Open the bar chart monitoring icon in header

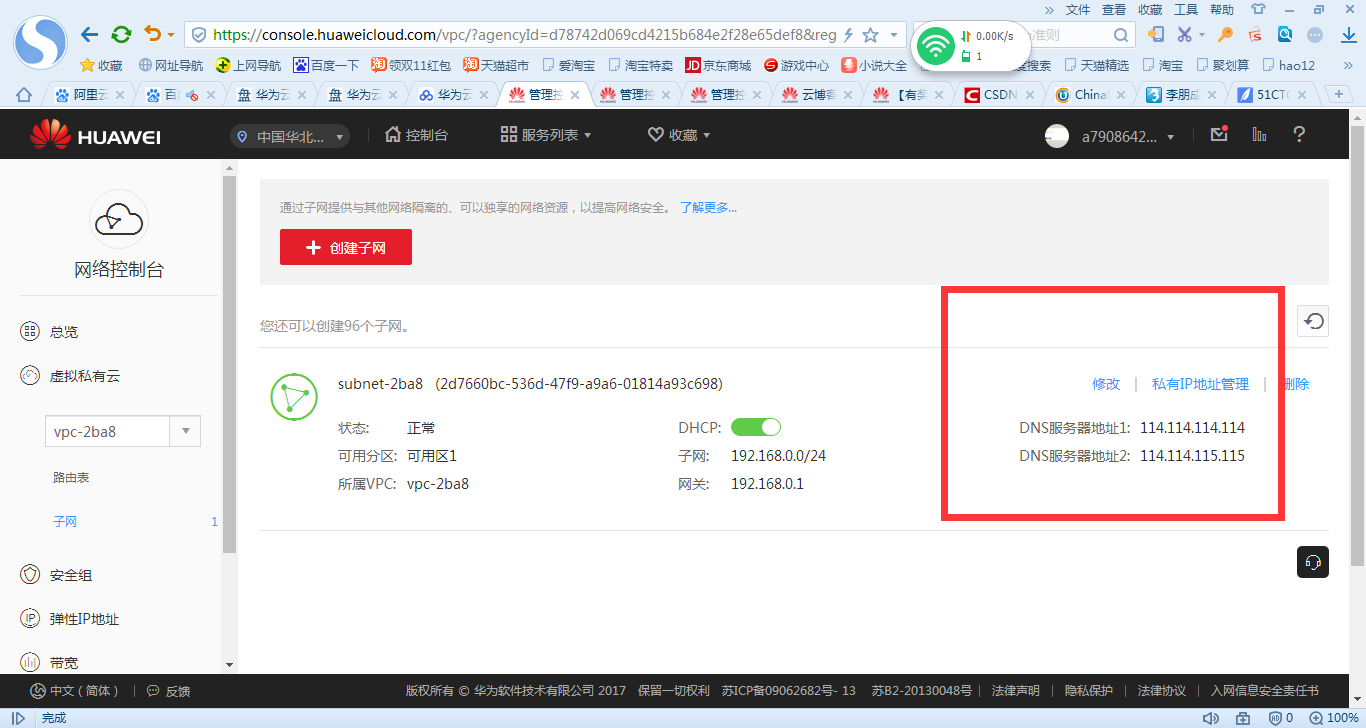pyautogui.click(x=1259, y=134)
